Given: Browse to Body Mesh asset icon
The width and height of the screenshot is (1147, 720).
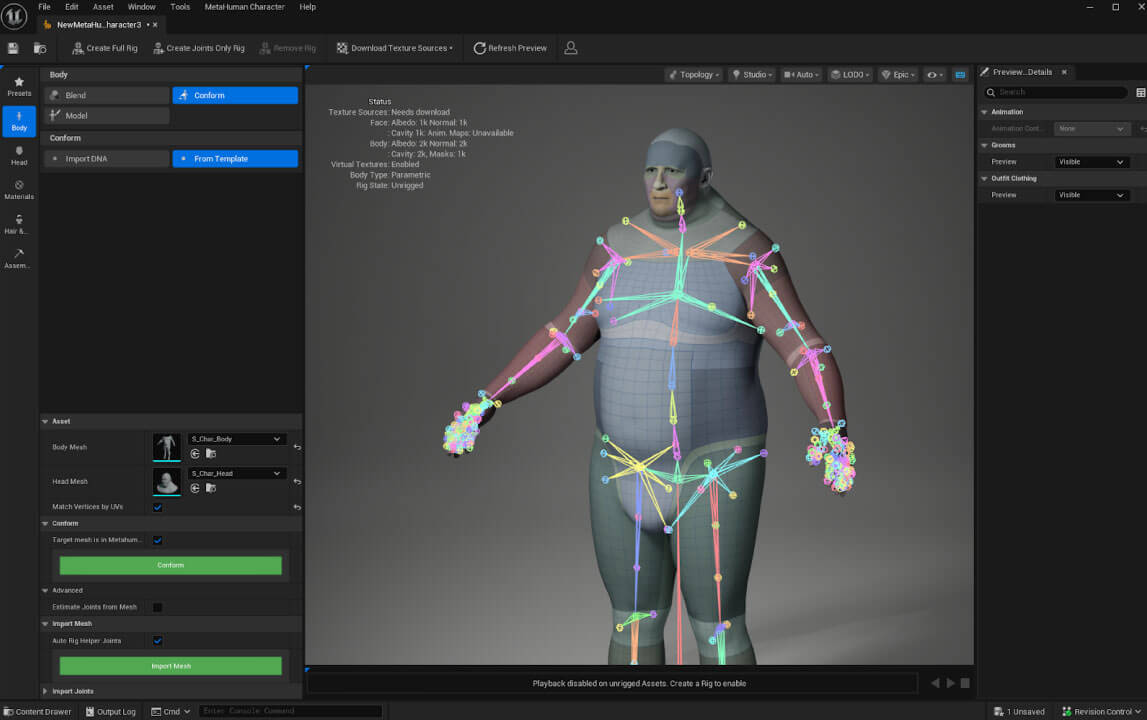Looking at the screenshot, I should pos(211,454).
